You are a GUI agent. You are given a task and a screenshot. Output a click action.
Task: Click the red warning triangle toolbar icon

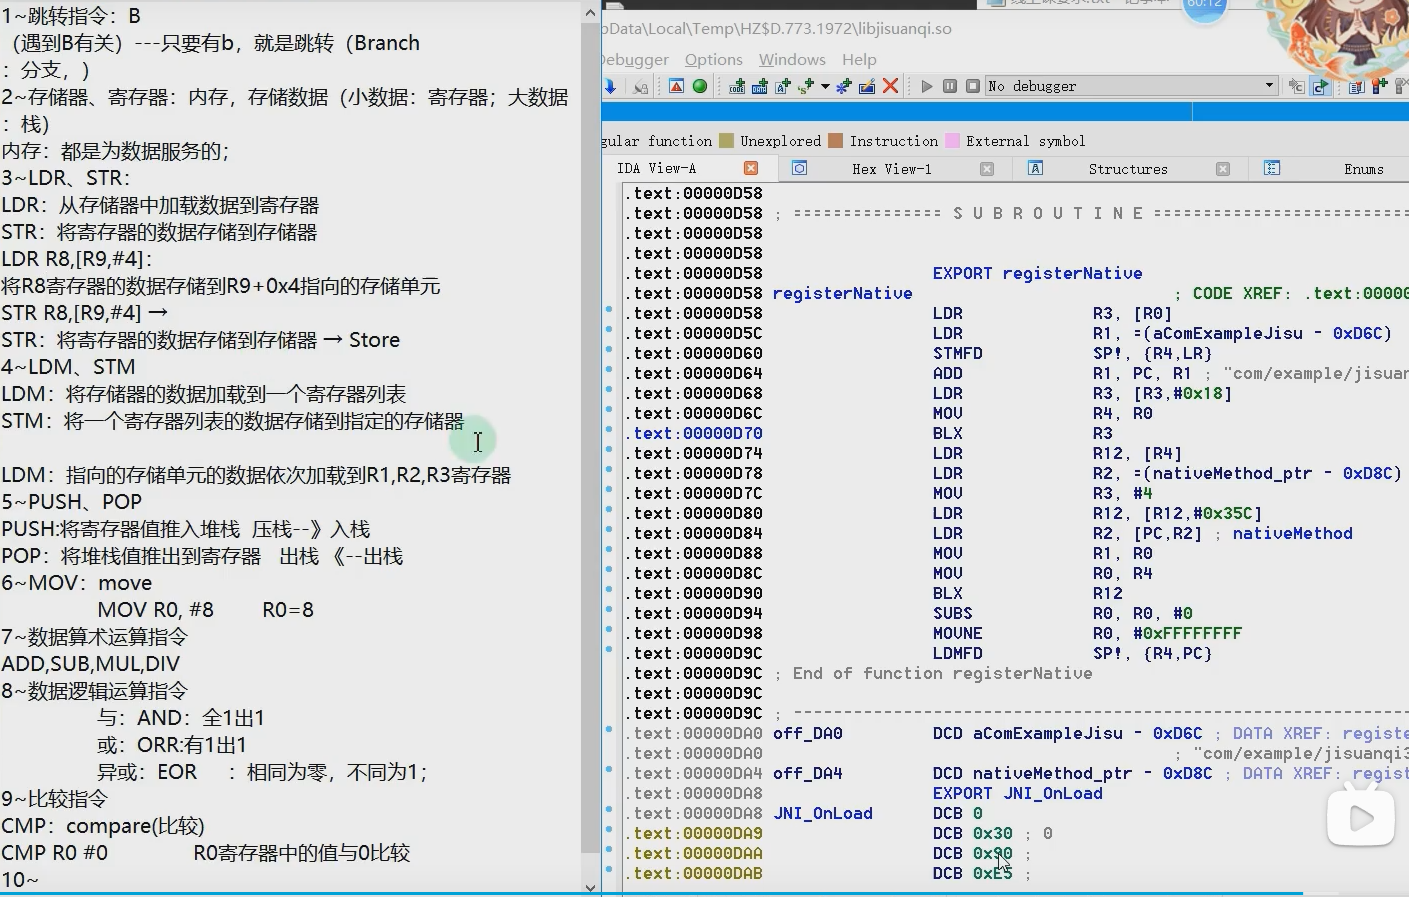[x=677, y=86]
